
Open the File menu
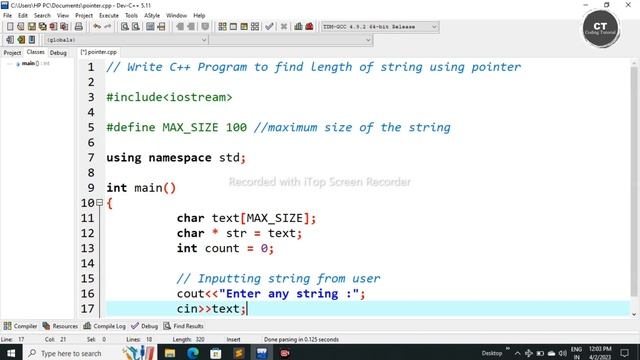tap(7, 16)
